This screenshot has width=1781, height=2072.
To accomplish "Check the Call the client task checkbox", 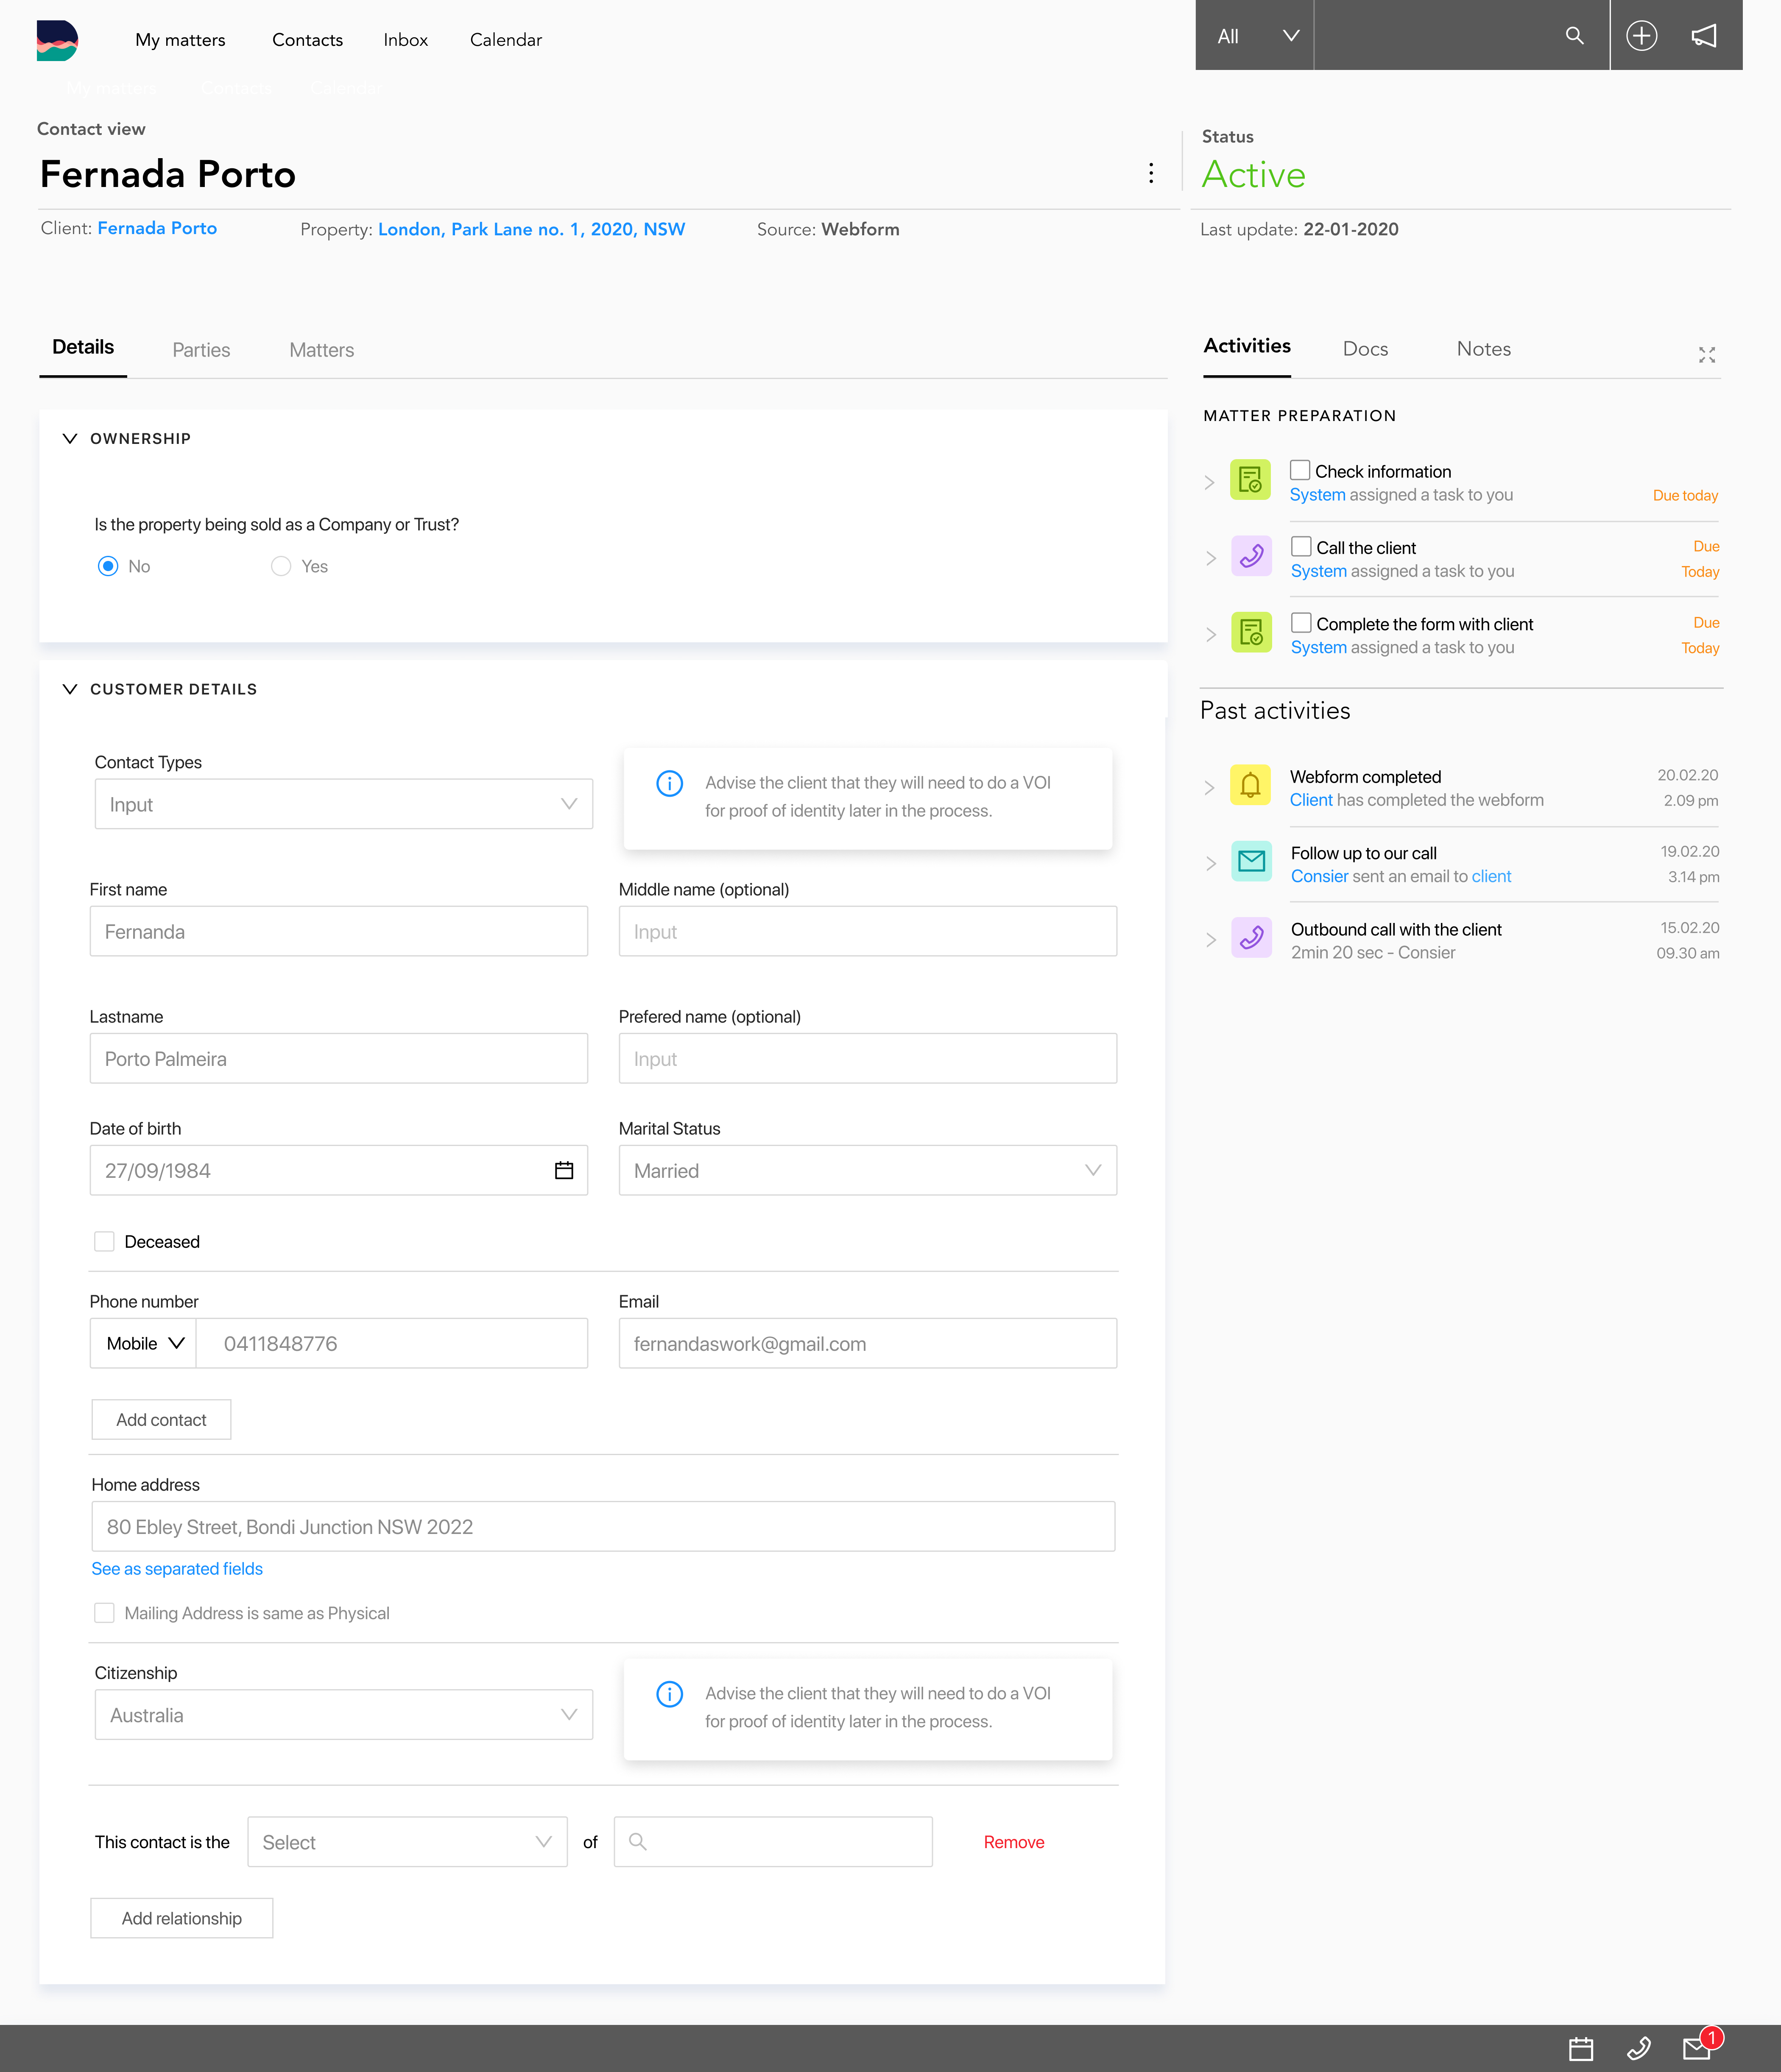I will click(1301, 546).
